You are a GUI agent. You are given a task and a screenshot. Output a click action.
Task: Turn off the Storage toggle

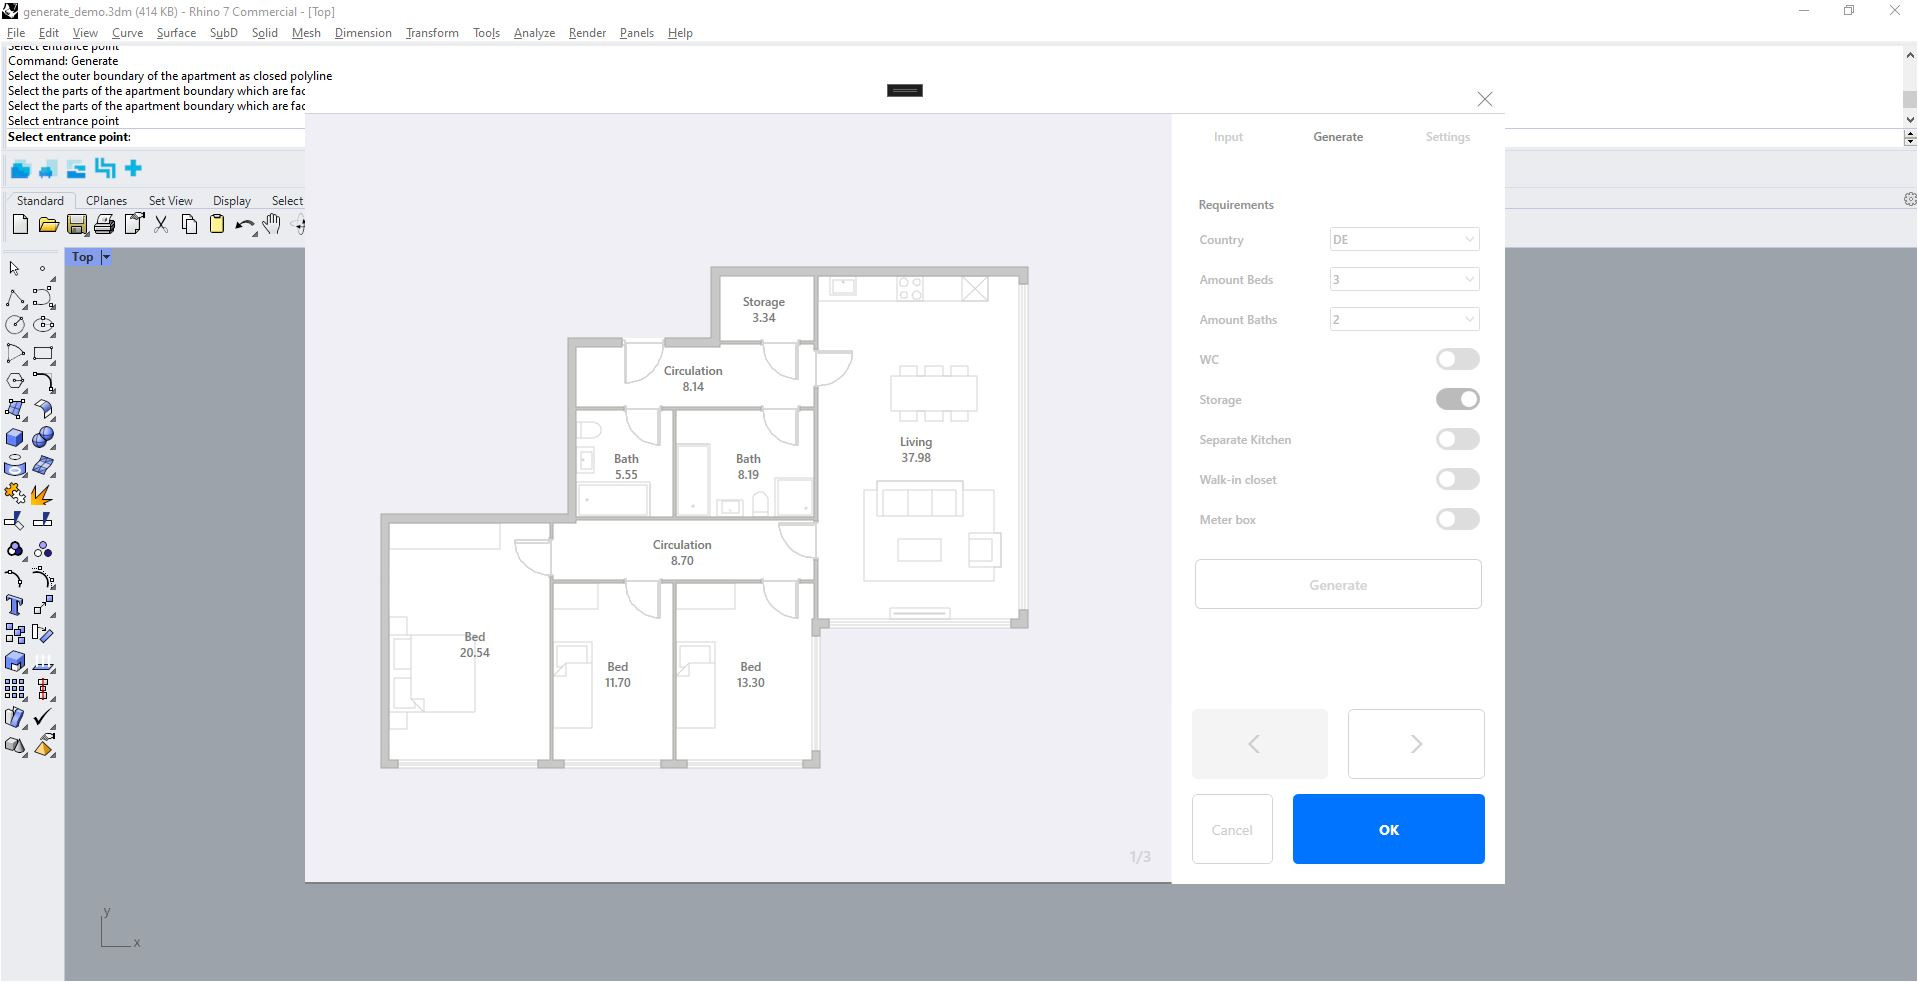pyautogui.click(x=1457, y=400)
